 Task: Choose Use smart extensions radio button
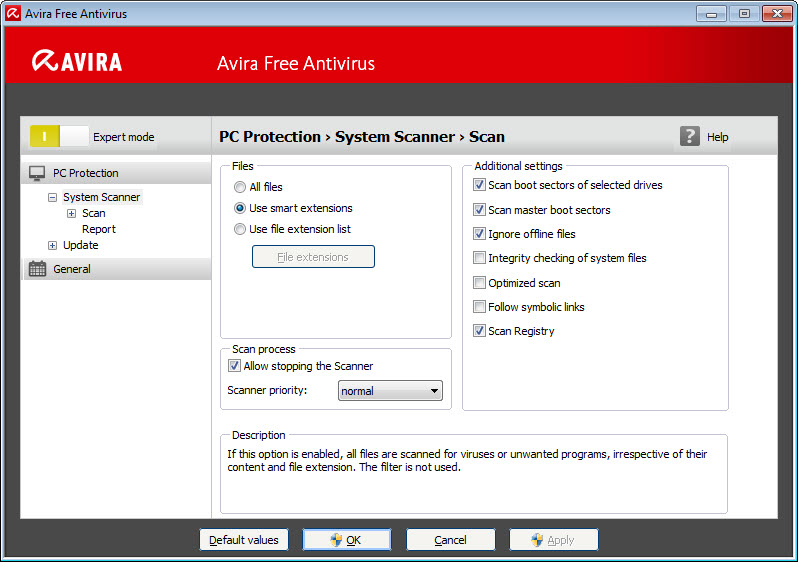240,208
